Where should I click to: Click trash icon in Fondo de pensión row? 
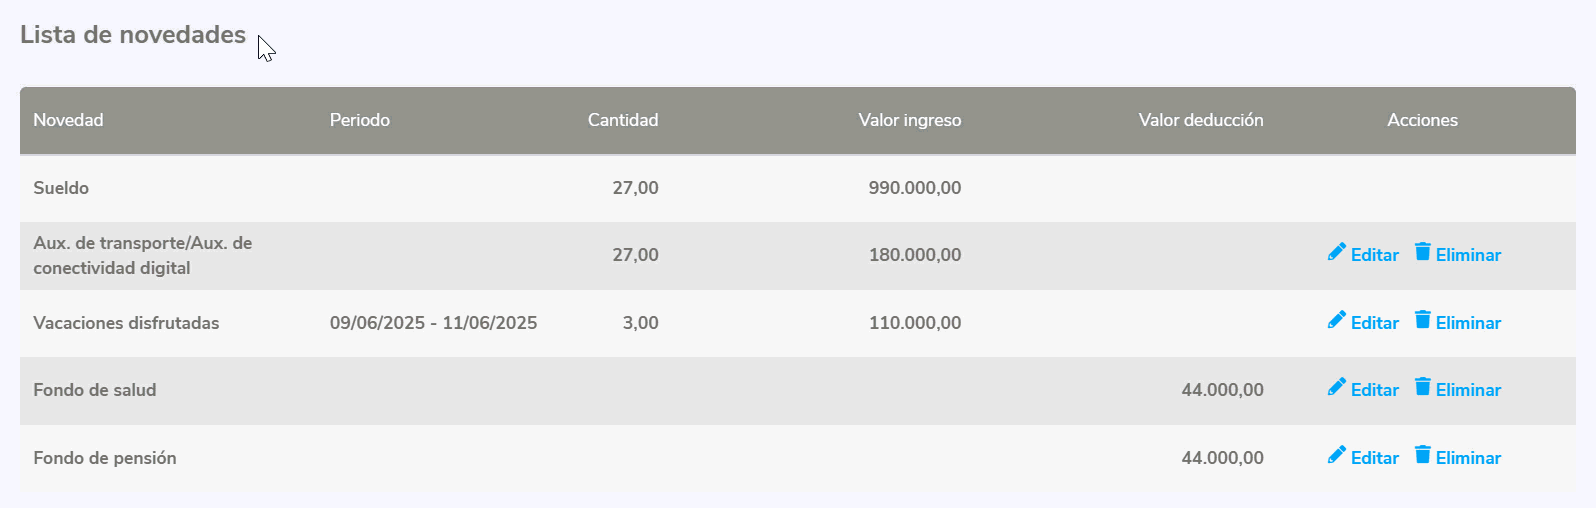[1423, 455]
